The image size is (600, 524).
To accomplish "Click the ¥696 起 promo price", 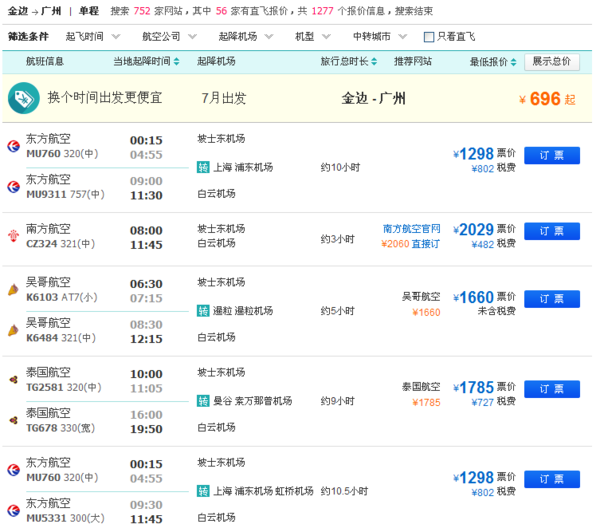I will (547, 99).
